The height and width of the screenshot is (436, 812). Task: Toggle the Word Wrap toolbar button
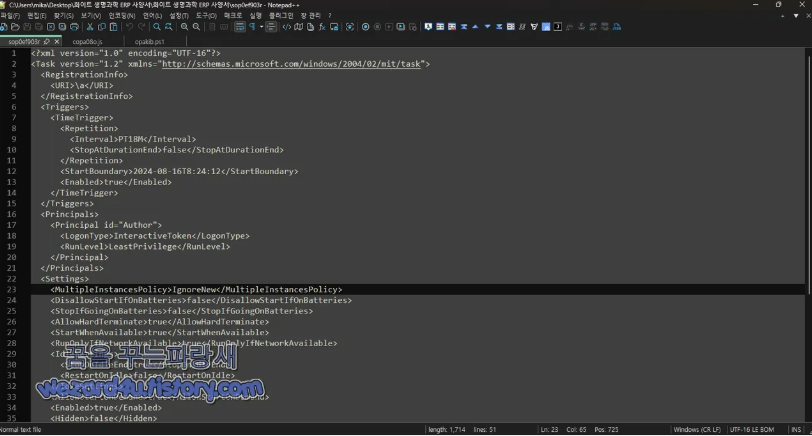pyautogui.click(x=239, y=27)
